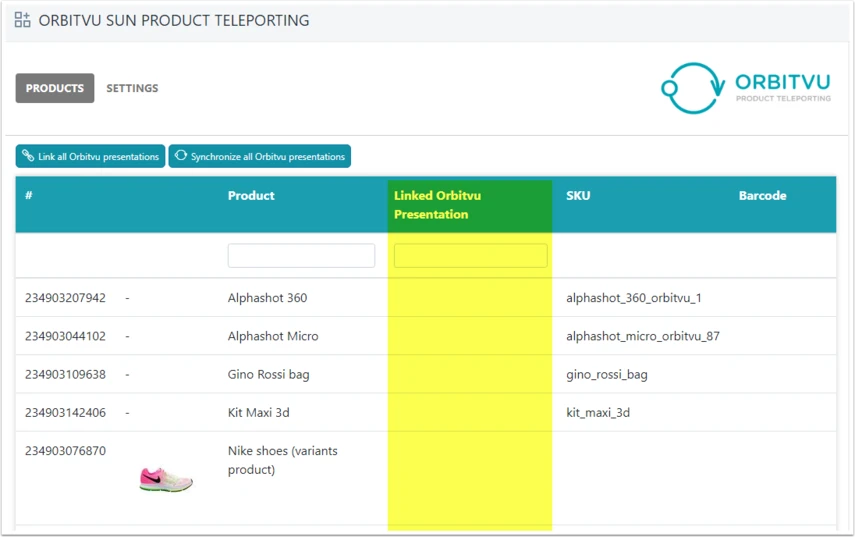Click the Product column header
Viewport: 855px width, 537px height.
pos(251,196)
